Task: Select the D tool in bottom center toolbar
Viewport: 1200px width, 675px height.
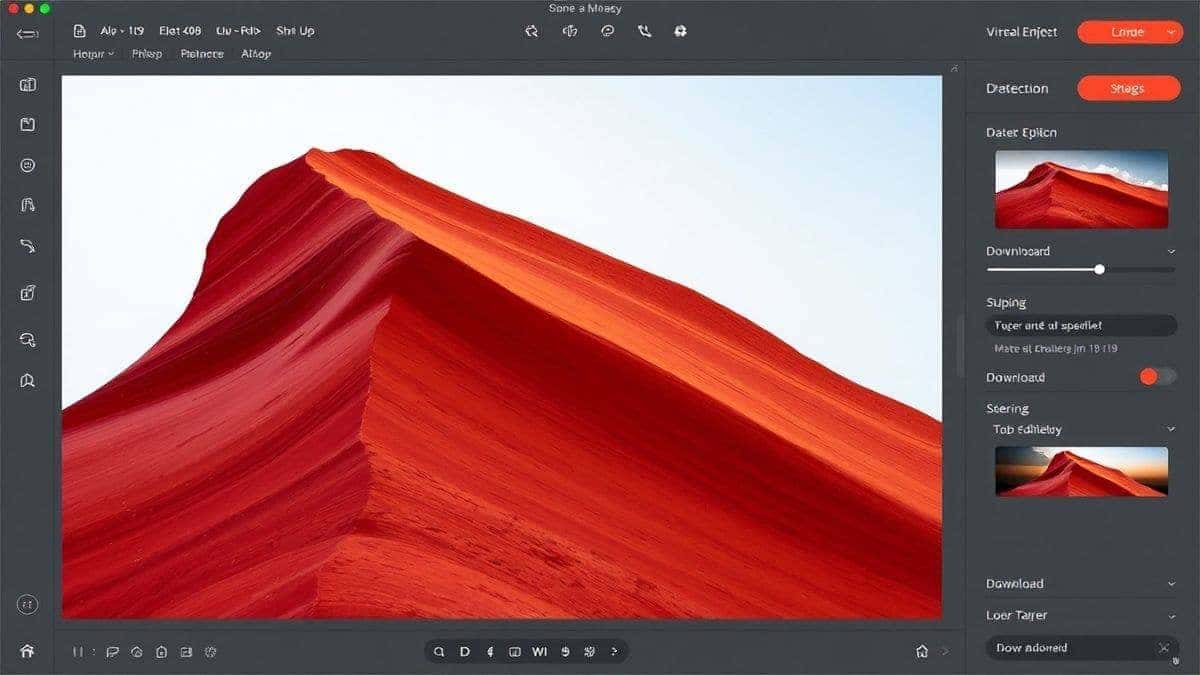Action: [x=465, y=651]
